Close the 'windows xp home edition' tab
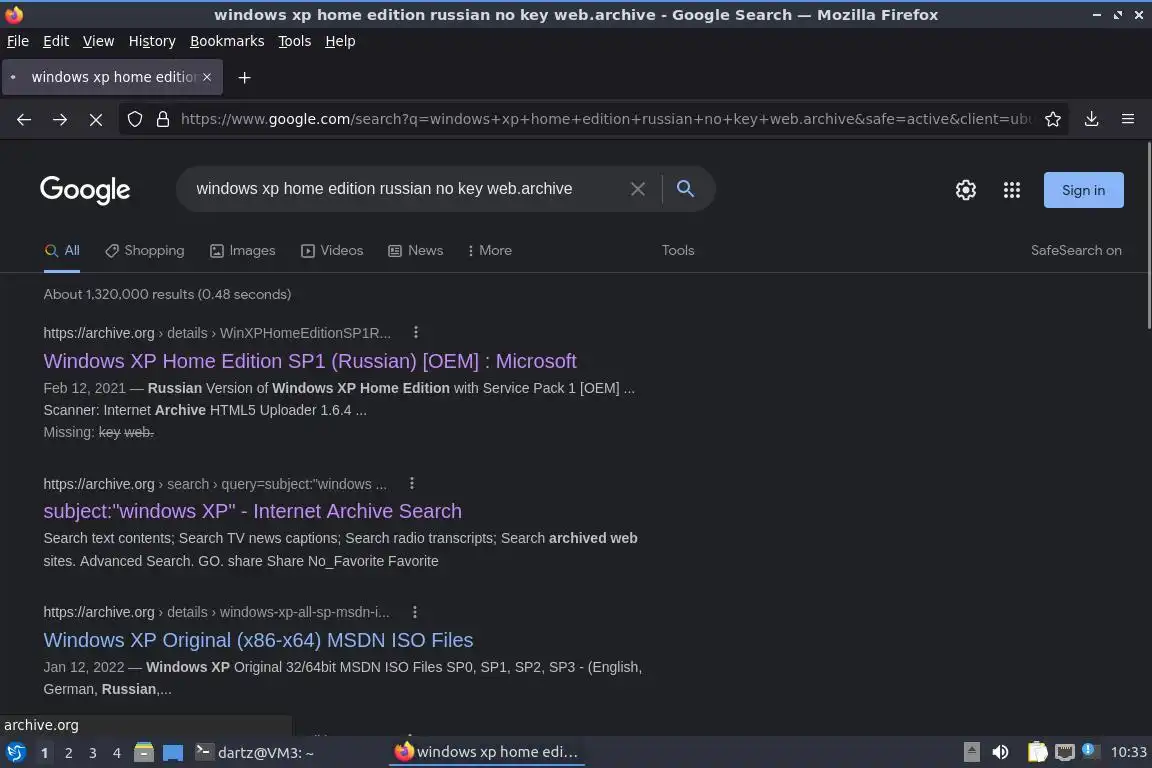Viewport: 1152px width, 768px height. [207, 77]
